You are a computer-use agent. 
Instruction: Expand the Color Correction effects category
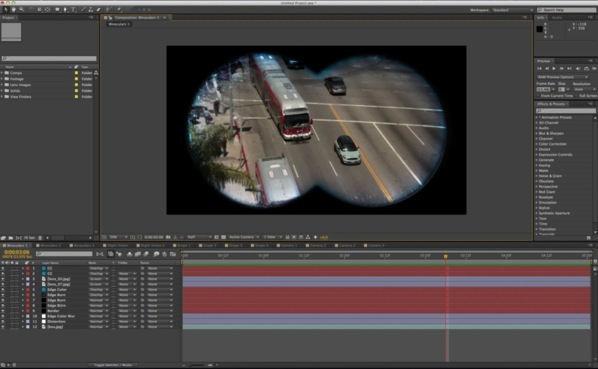(x=536, y=144)
